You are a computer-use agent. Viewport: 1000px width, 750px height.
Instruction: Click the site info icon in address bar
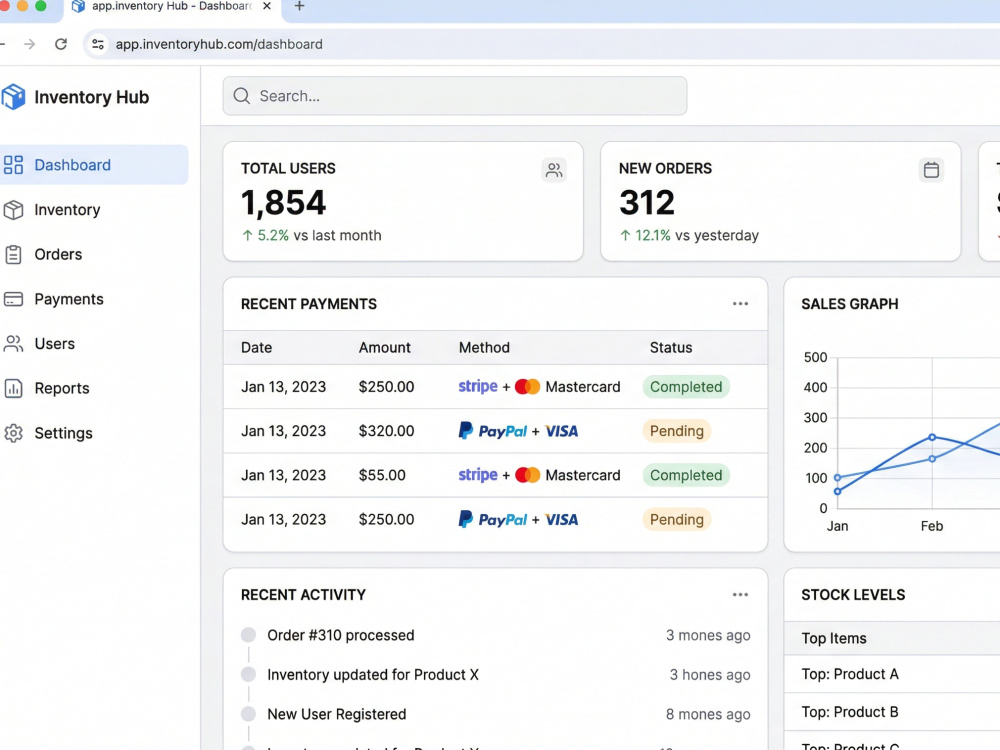(98, 44)
